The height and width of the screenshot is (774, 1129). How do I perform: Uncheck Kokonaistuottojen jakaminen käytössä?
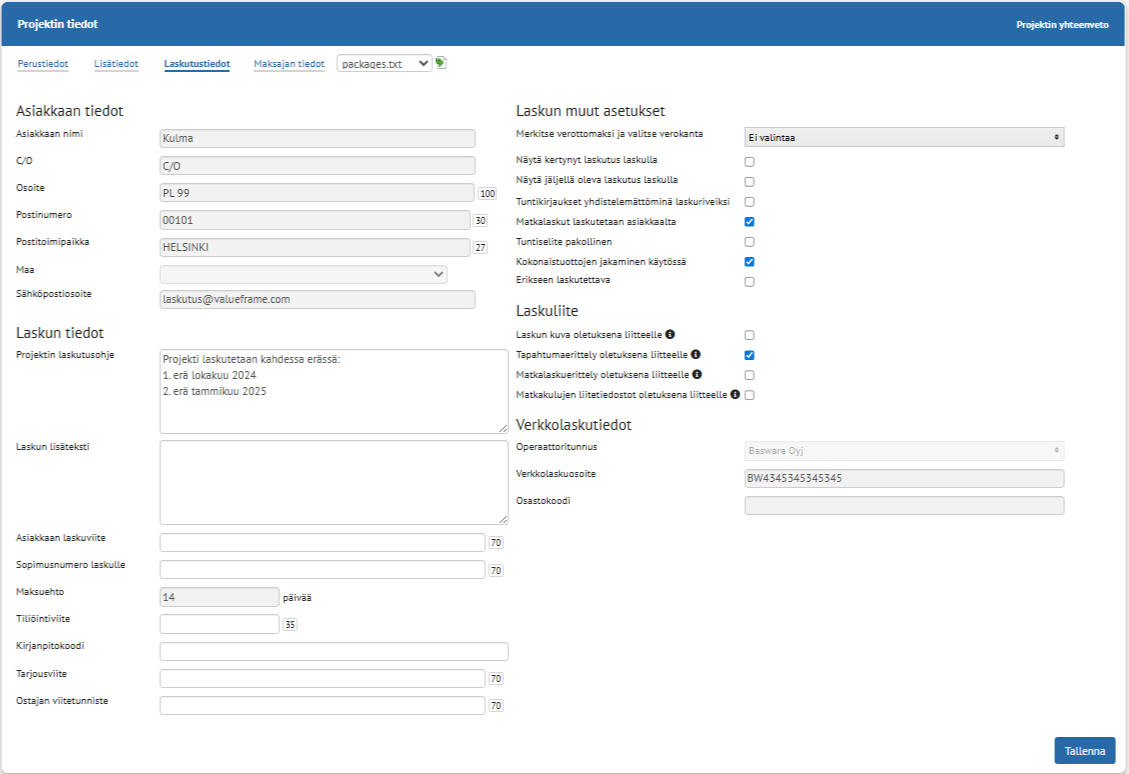pyautogui.click(x=750, y=262)
